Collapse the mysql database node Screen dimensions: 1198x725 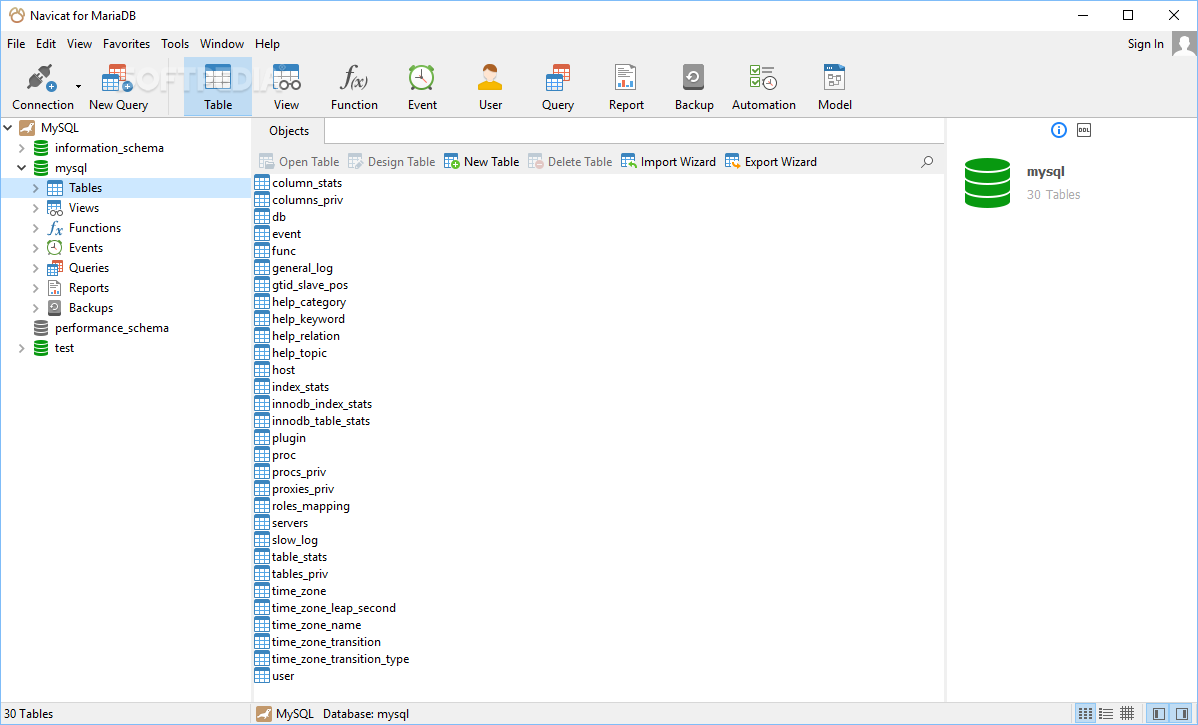tap(21, 168)
